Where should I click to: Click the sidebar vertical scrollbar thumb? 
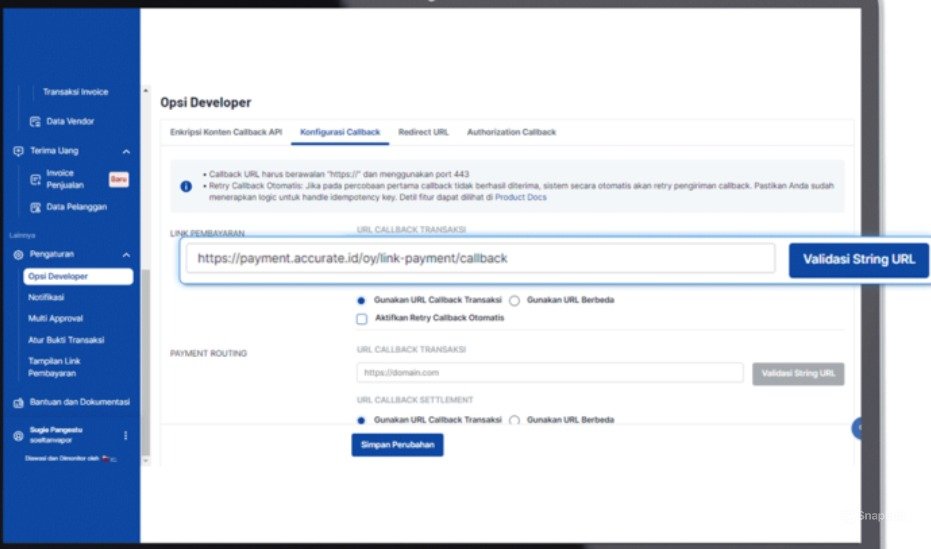click(145, 362)
